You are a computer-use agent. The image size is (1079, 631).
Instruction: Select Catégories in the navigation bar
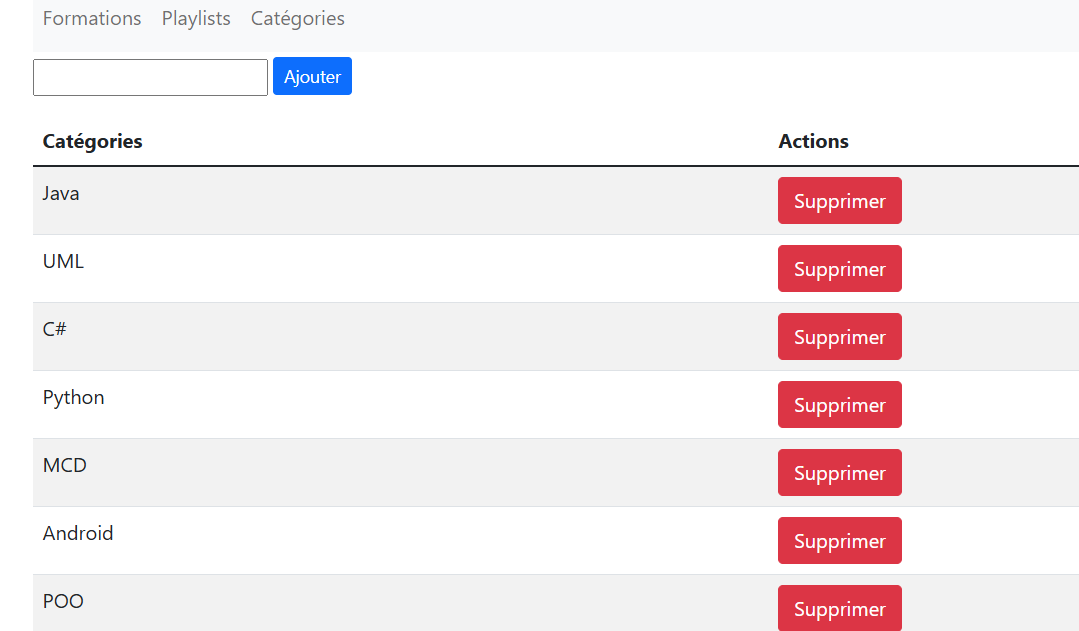[x=297, y=19]
